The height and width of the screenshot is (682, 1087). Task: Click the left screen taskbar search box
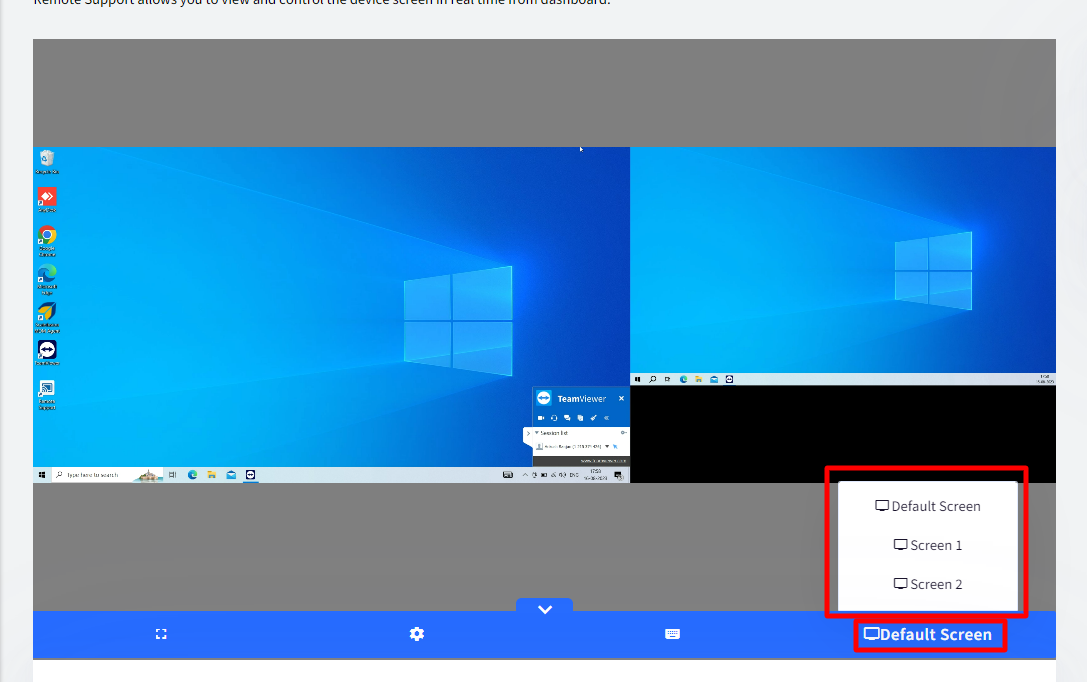click(107, 475)
